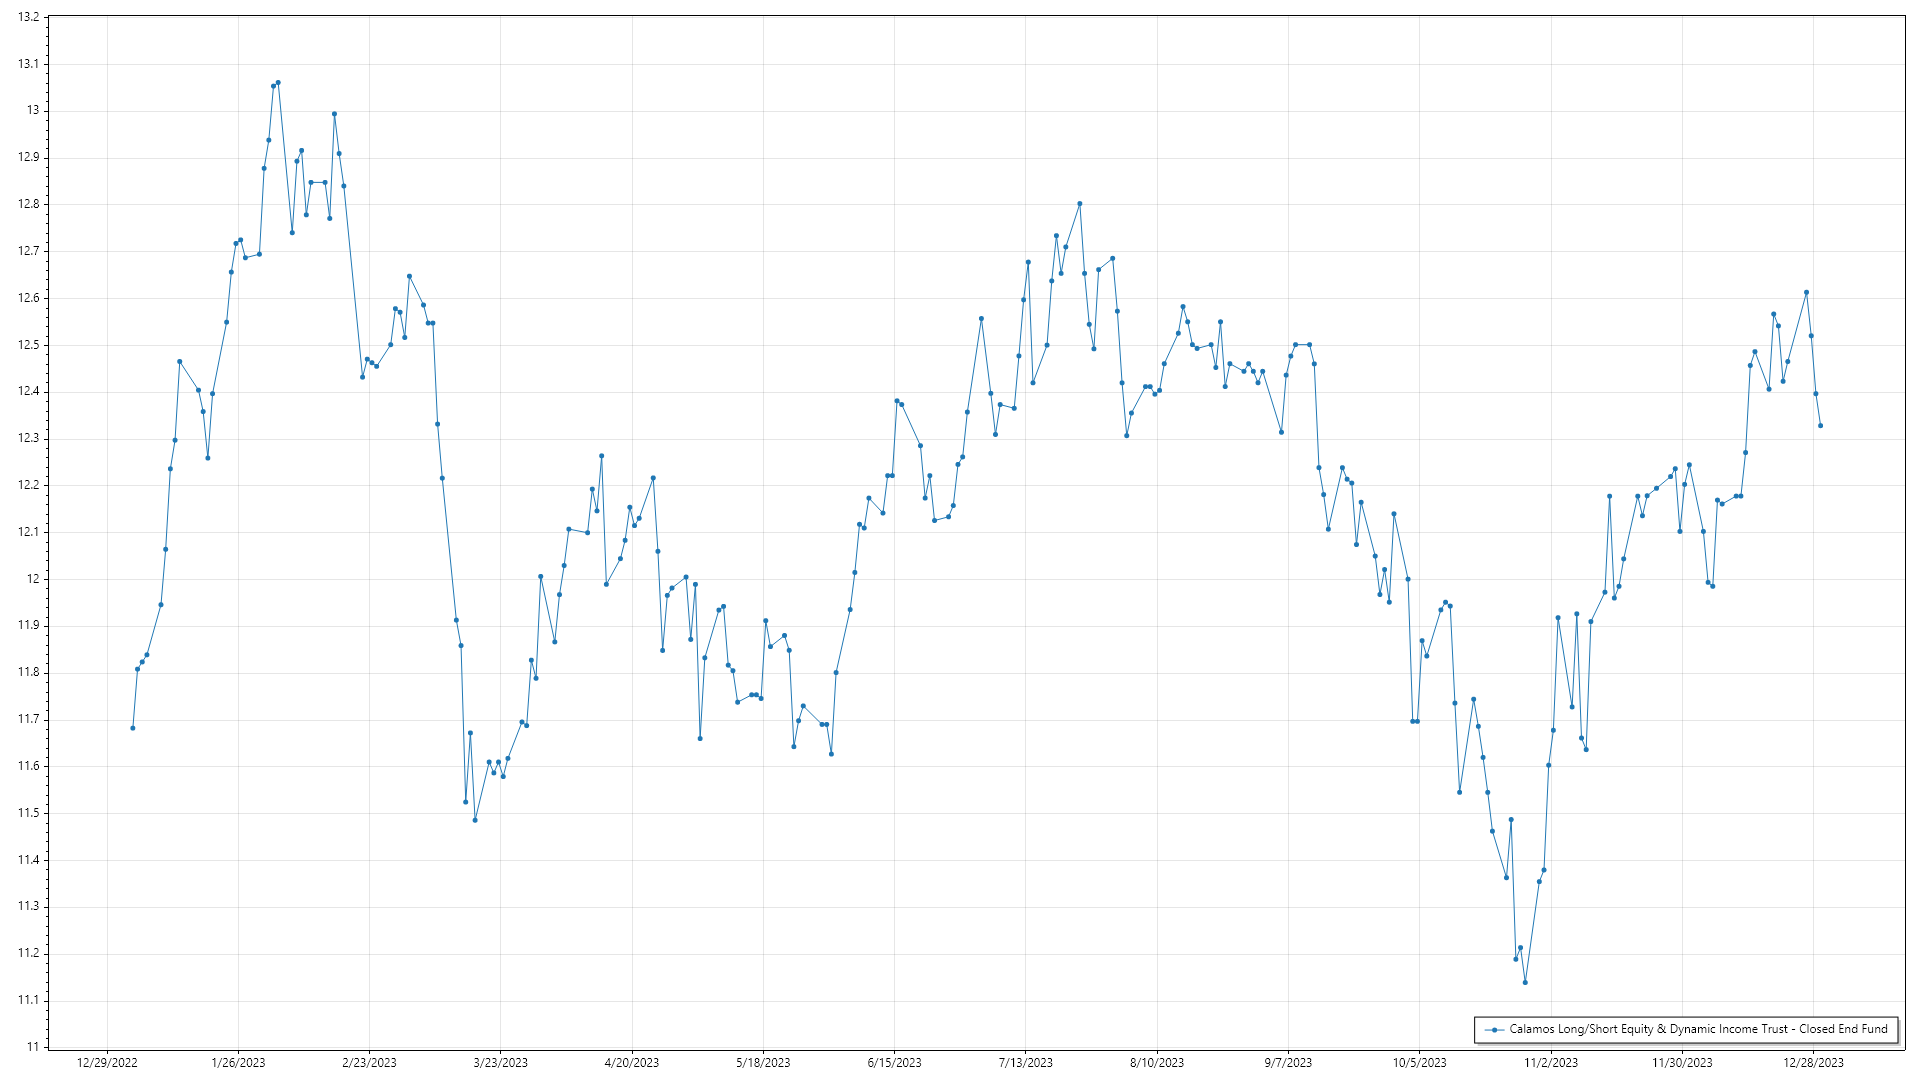
Task: Click the Calamos Long/Short Equity legend label
Action: point(1698,1029)
